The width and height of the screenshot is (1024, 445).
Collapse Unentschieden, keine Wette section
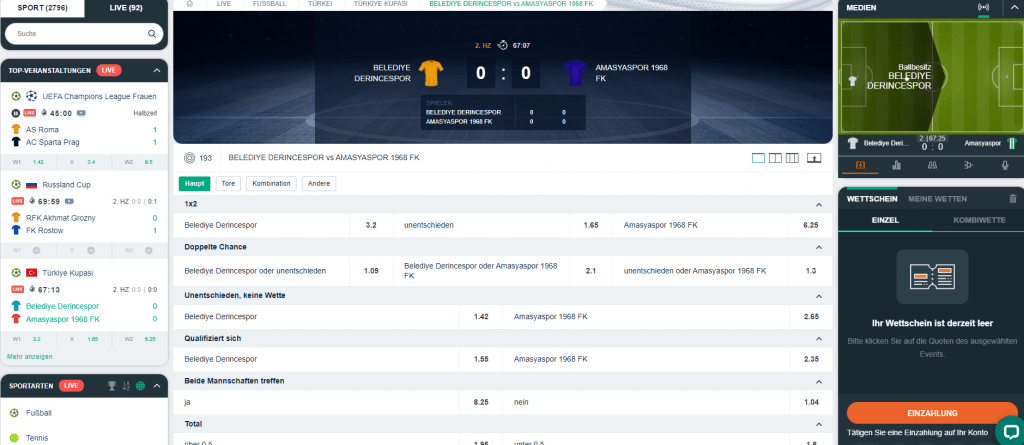(819, 295)
